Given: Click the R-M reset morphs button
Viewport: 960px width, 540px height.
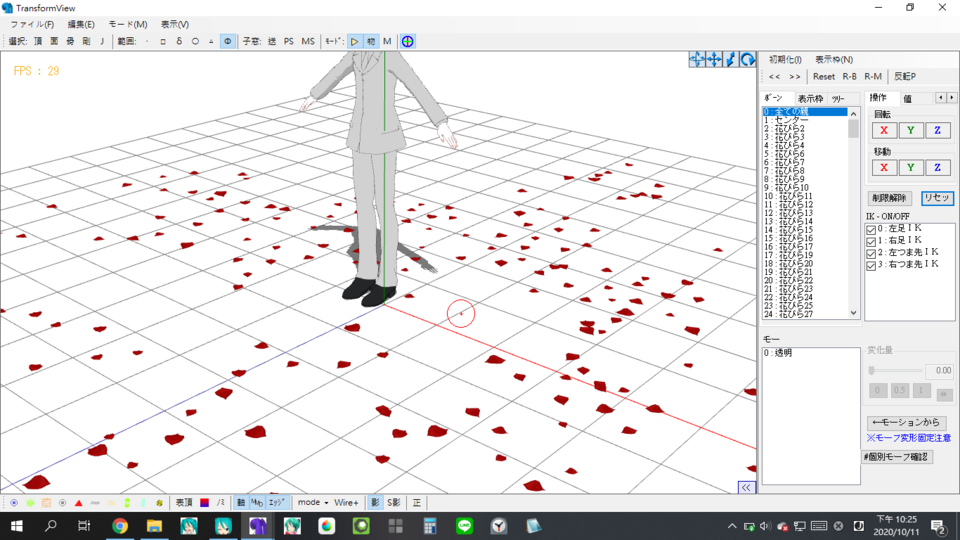Looking at the screenshot, I should [x=872, y=77].
